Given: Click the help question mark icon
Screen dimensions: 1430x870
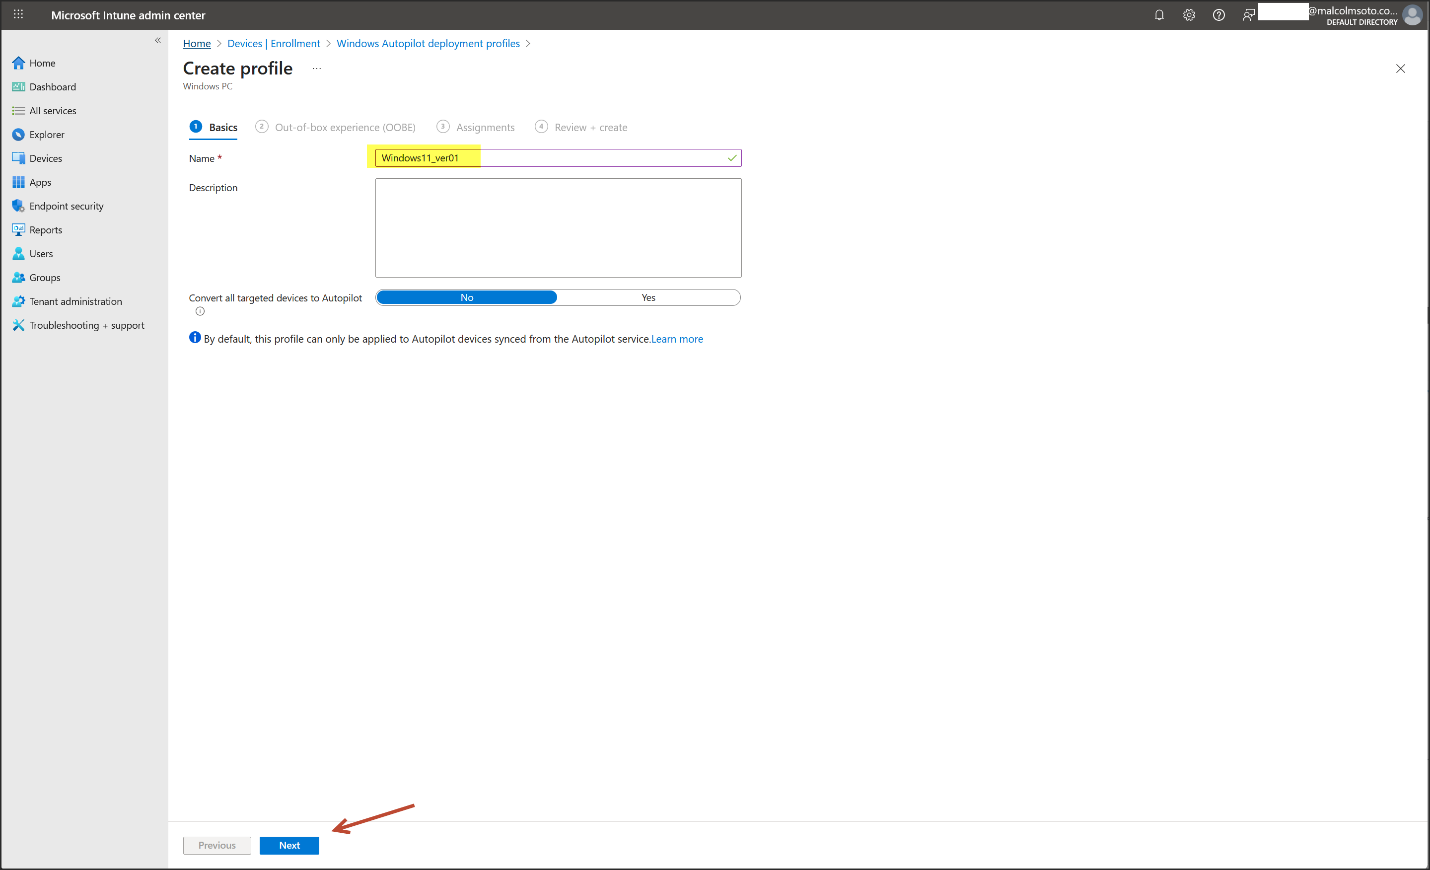Looking at the screenshot, I should click(x=1218, y=15).
